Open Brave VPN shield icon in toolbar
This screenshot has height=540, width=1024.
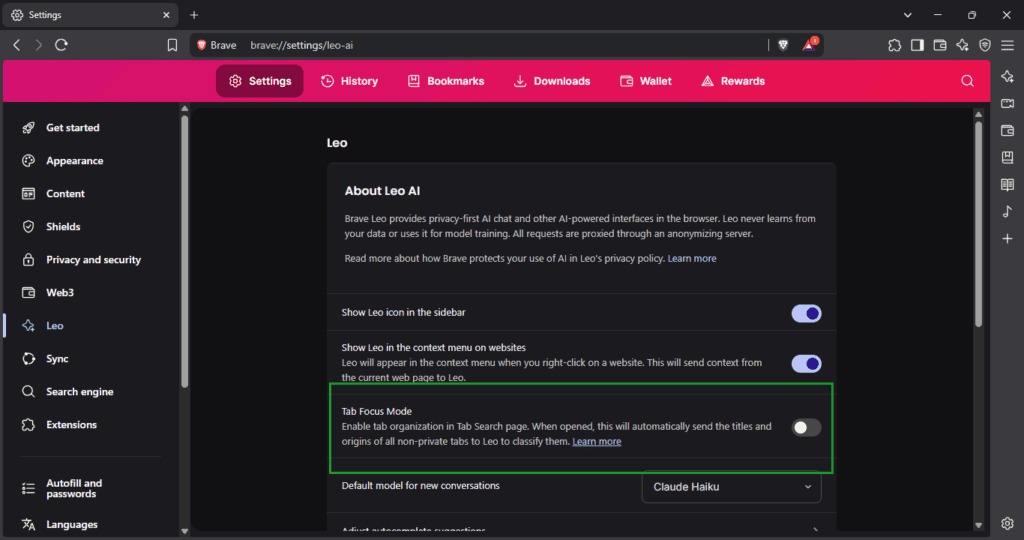pyautogui.click(x=985, y=45)
